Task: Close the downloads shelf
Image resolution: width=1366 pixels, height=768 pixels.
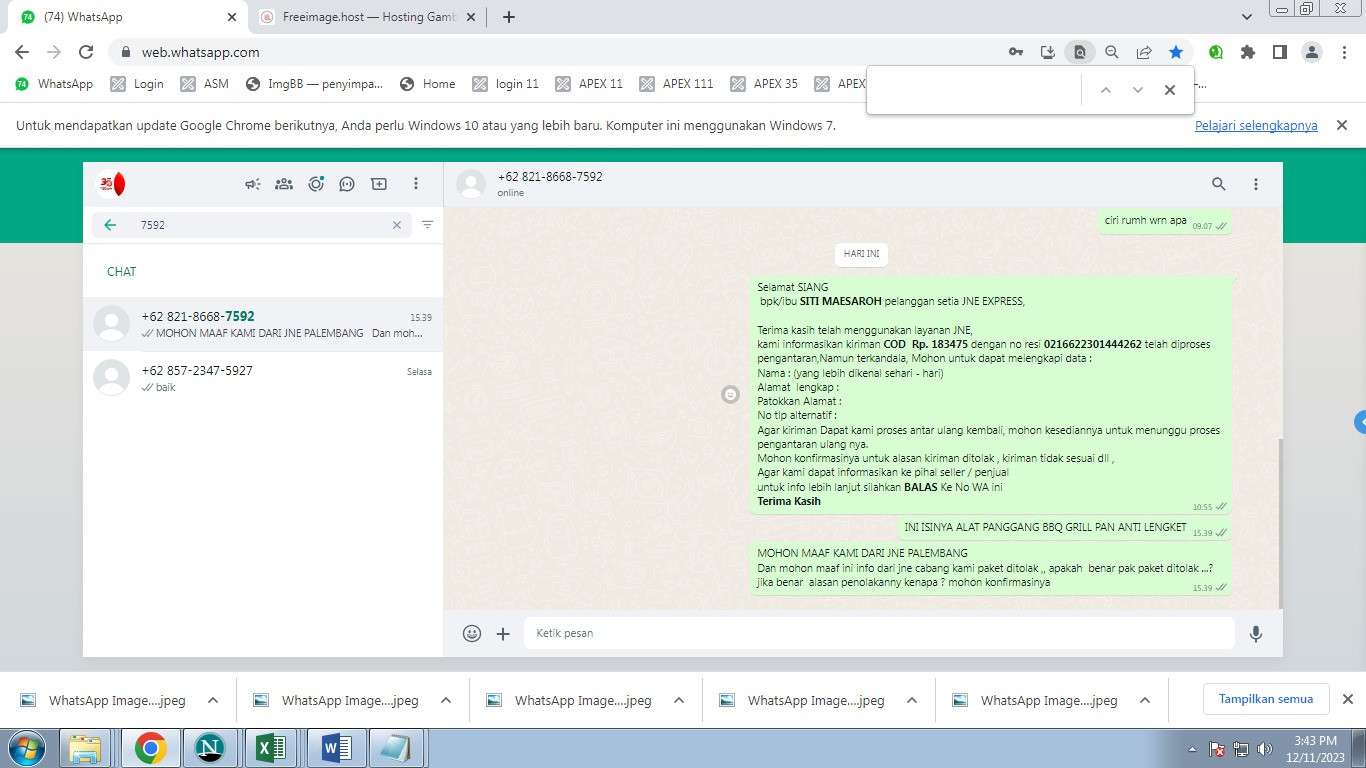Action: (1347, 699)
